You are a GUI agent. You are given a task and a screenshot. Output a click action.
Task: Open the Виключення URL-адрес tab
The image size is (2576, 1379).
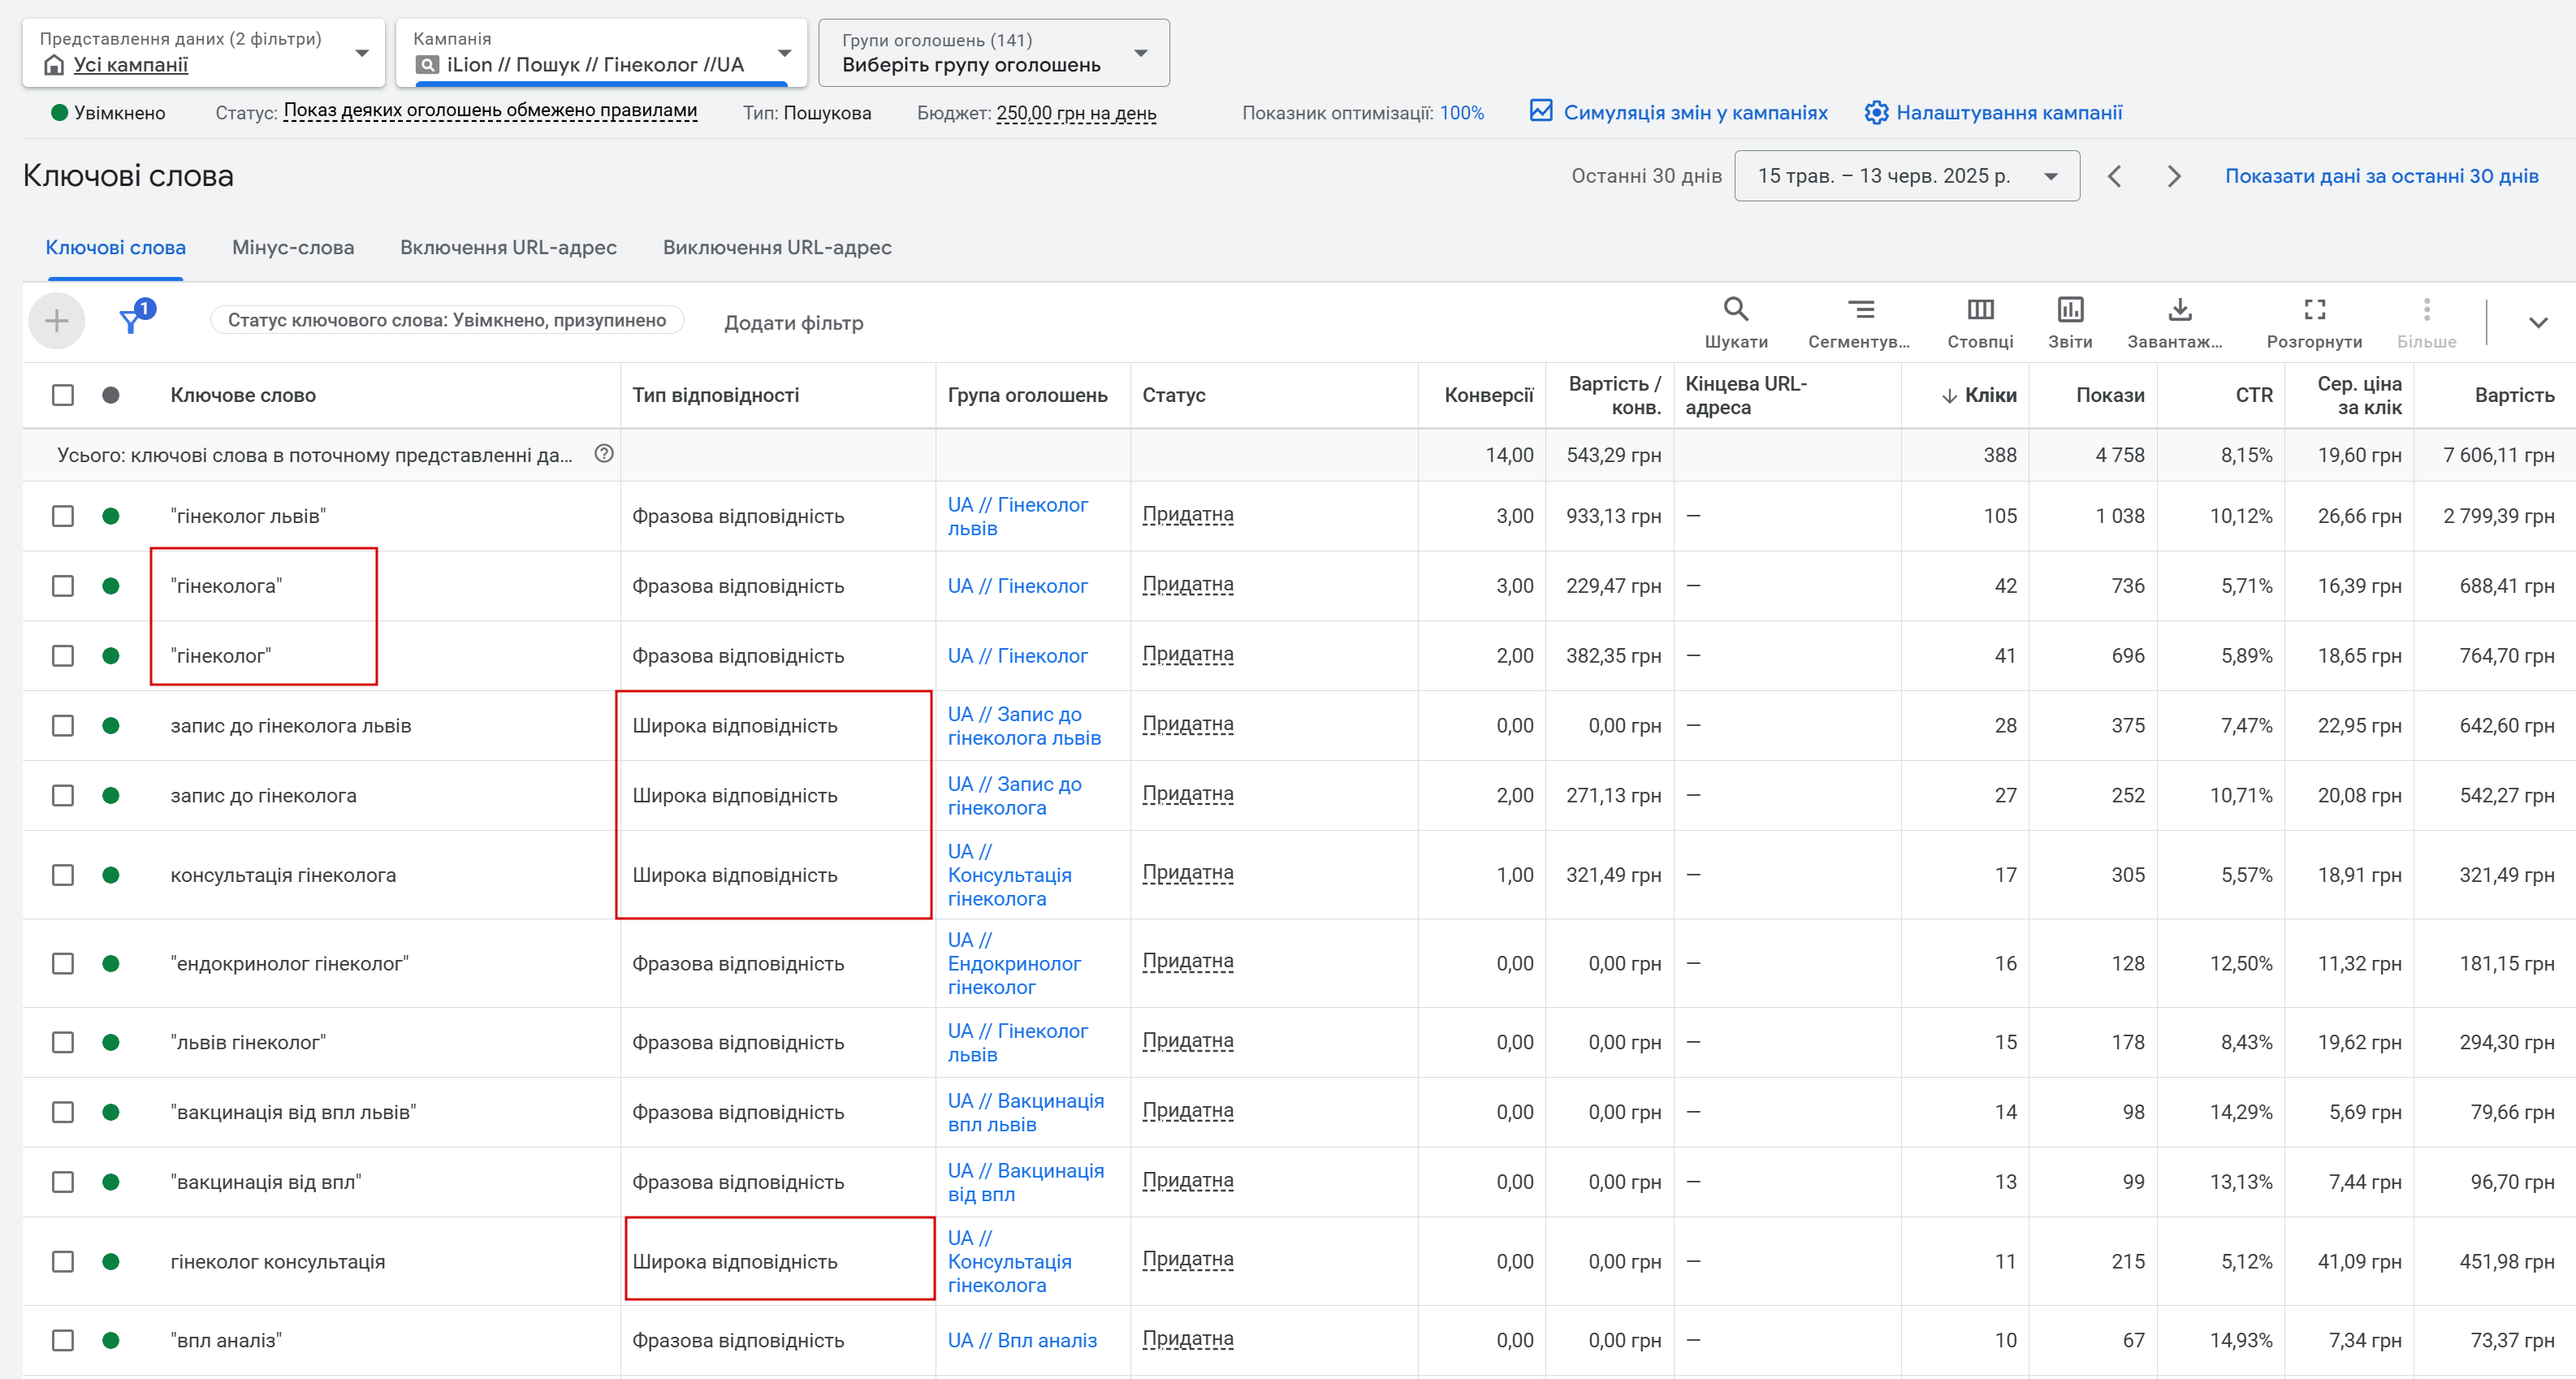pyautogui.click(x=777, y=247)
